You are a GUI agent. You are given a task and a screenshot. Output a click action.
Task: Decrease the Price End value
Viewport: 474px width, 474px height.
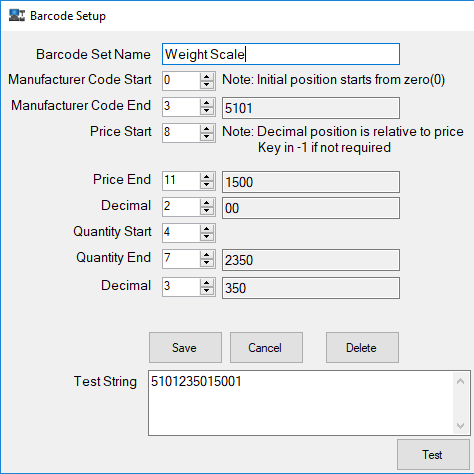[207, 185]
